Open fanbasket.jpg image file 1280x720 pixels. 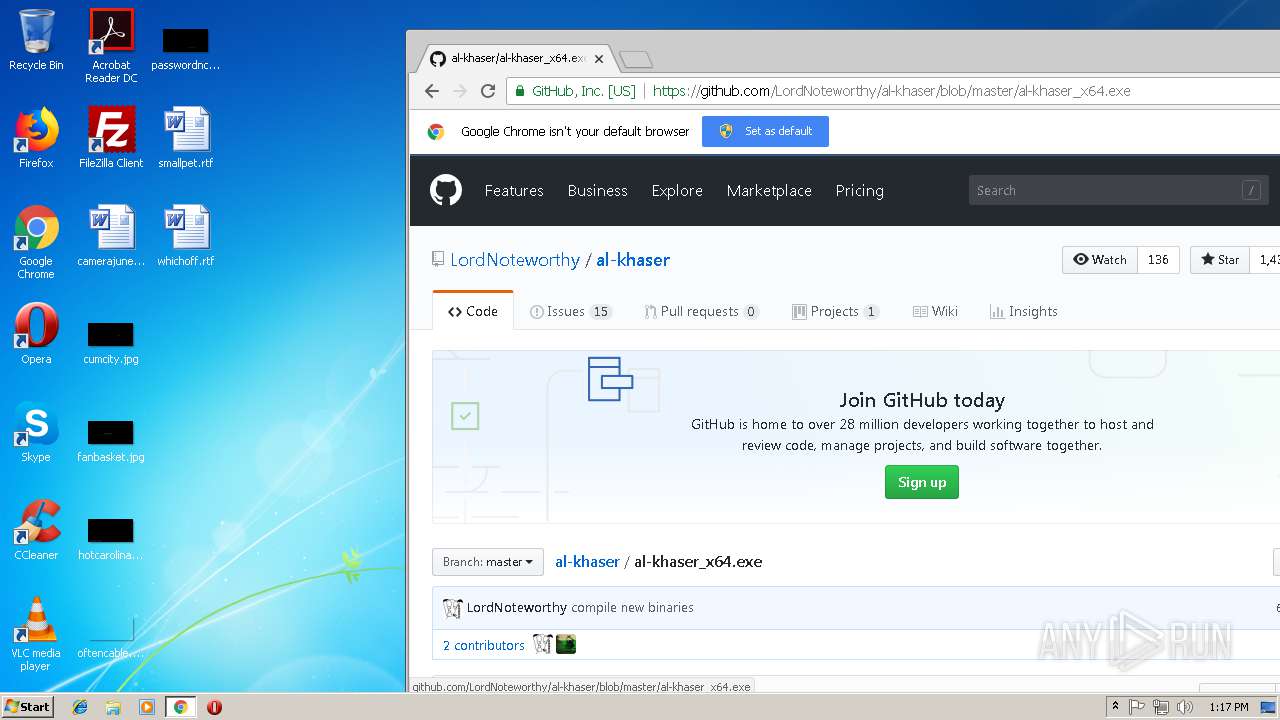[x=111, y=439]
